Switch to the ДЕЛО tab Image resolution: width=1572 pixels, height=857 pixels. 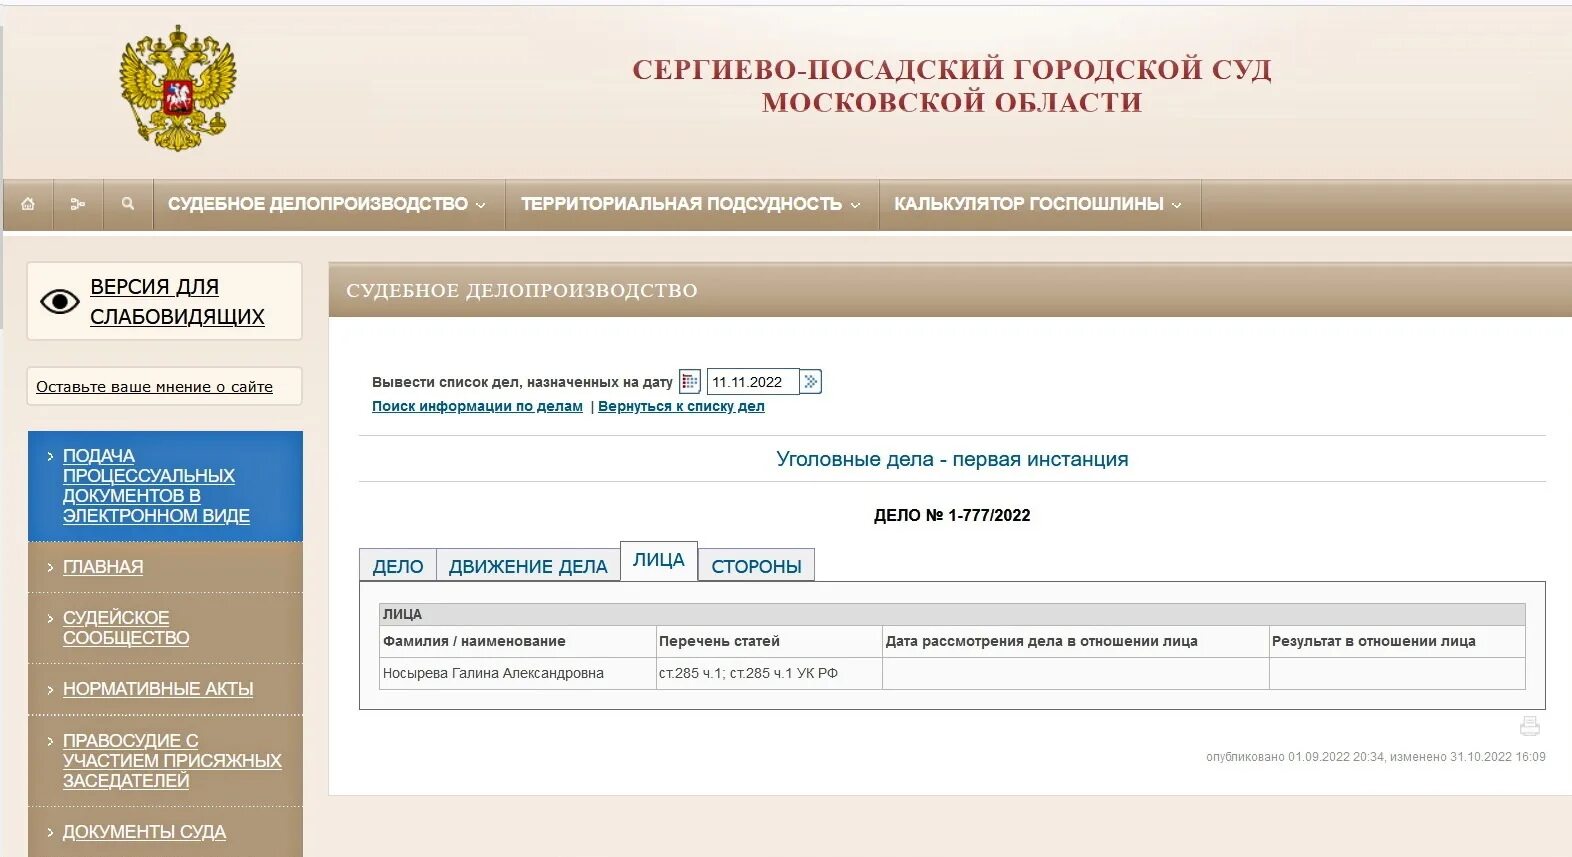[x=398, y=566]
